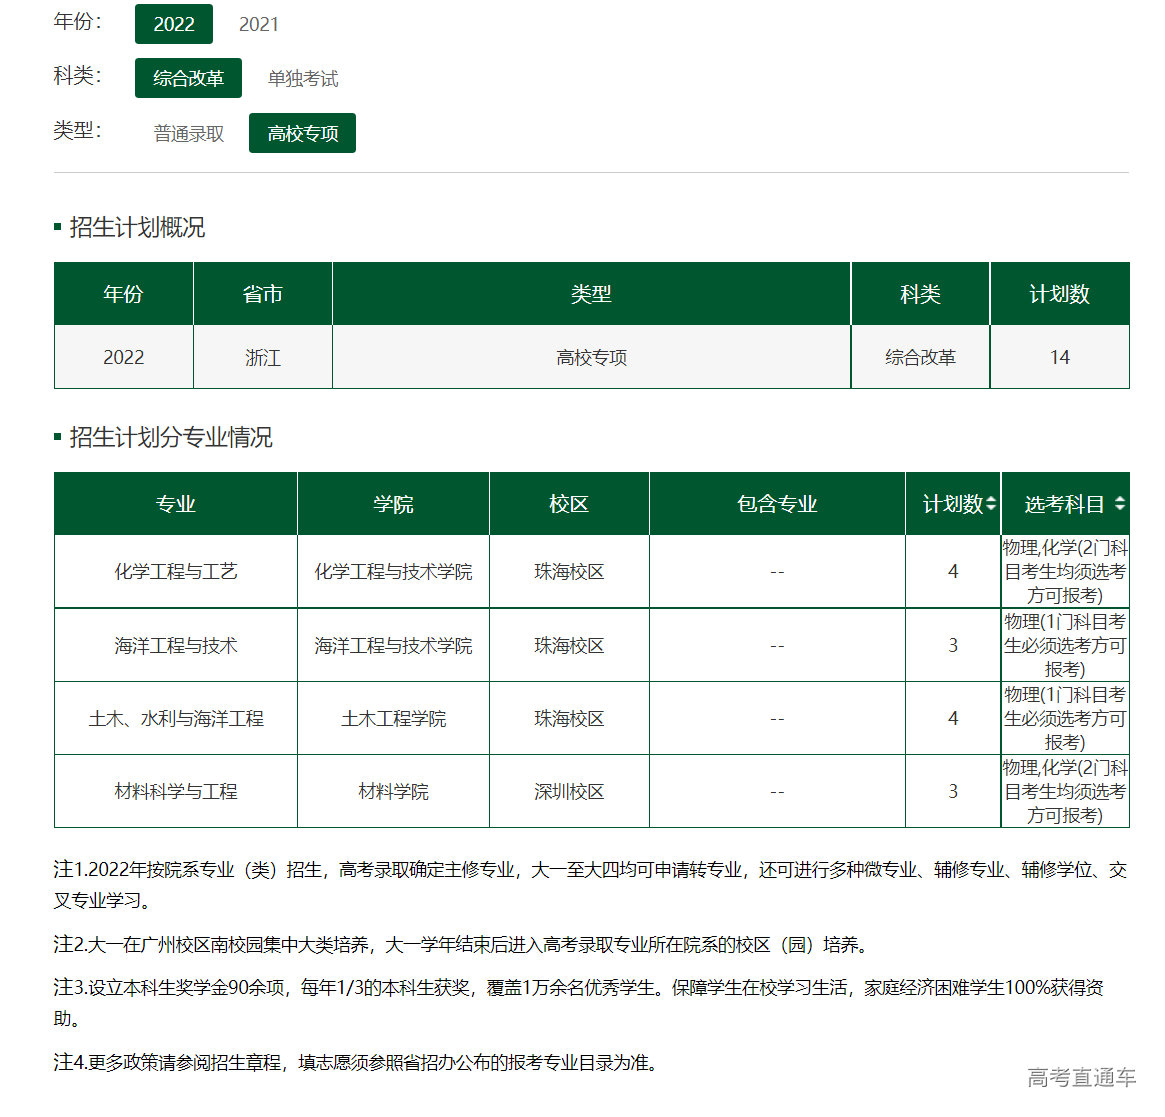
Task: Click the sort arrows on 计划数 column header
Action: tap(993, 503)
